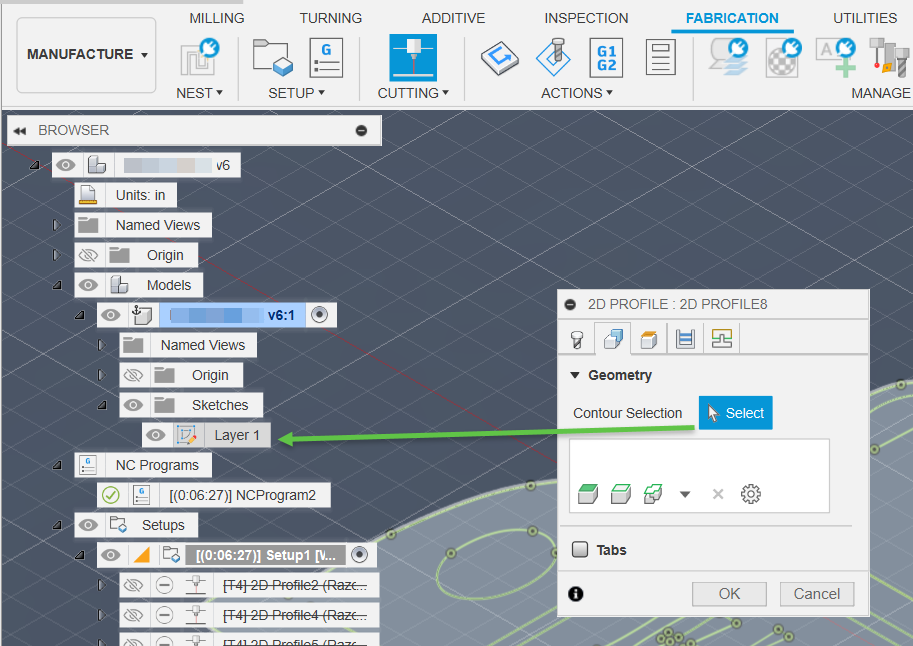Image resolution: width=913 pixels, height=646 pixels.
Task: Open the MILLING ribbon tab
Action: pos(216,17)
